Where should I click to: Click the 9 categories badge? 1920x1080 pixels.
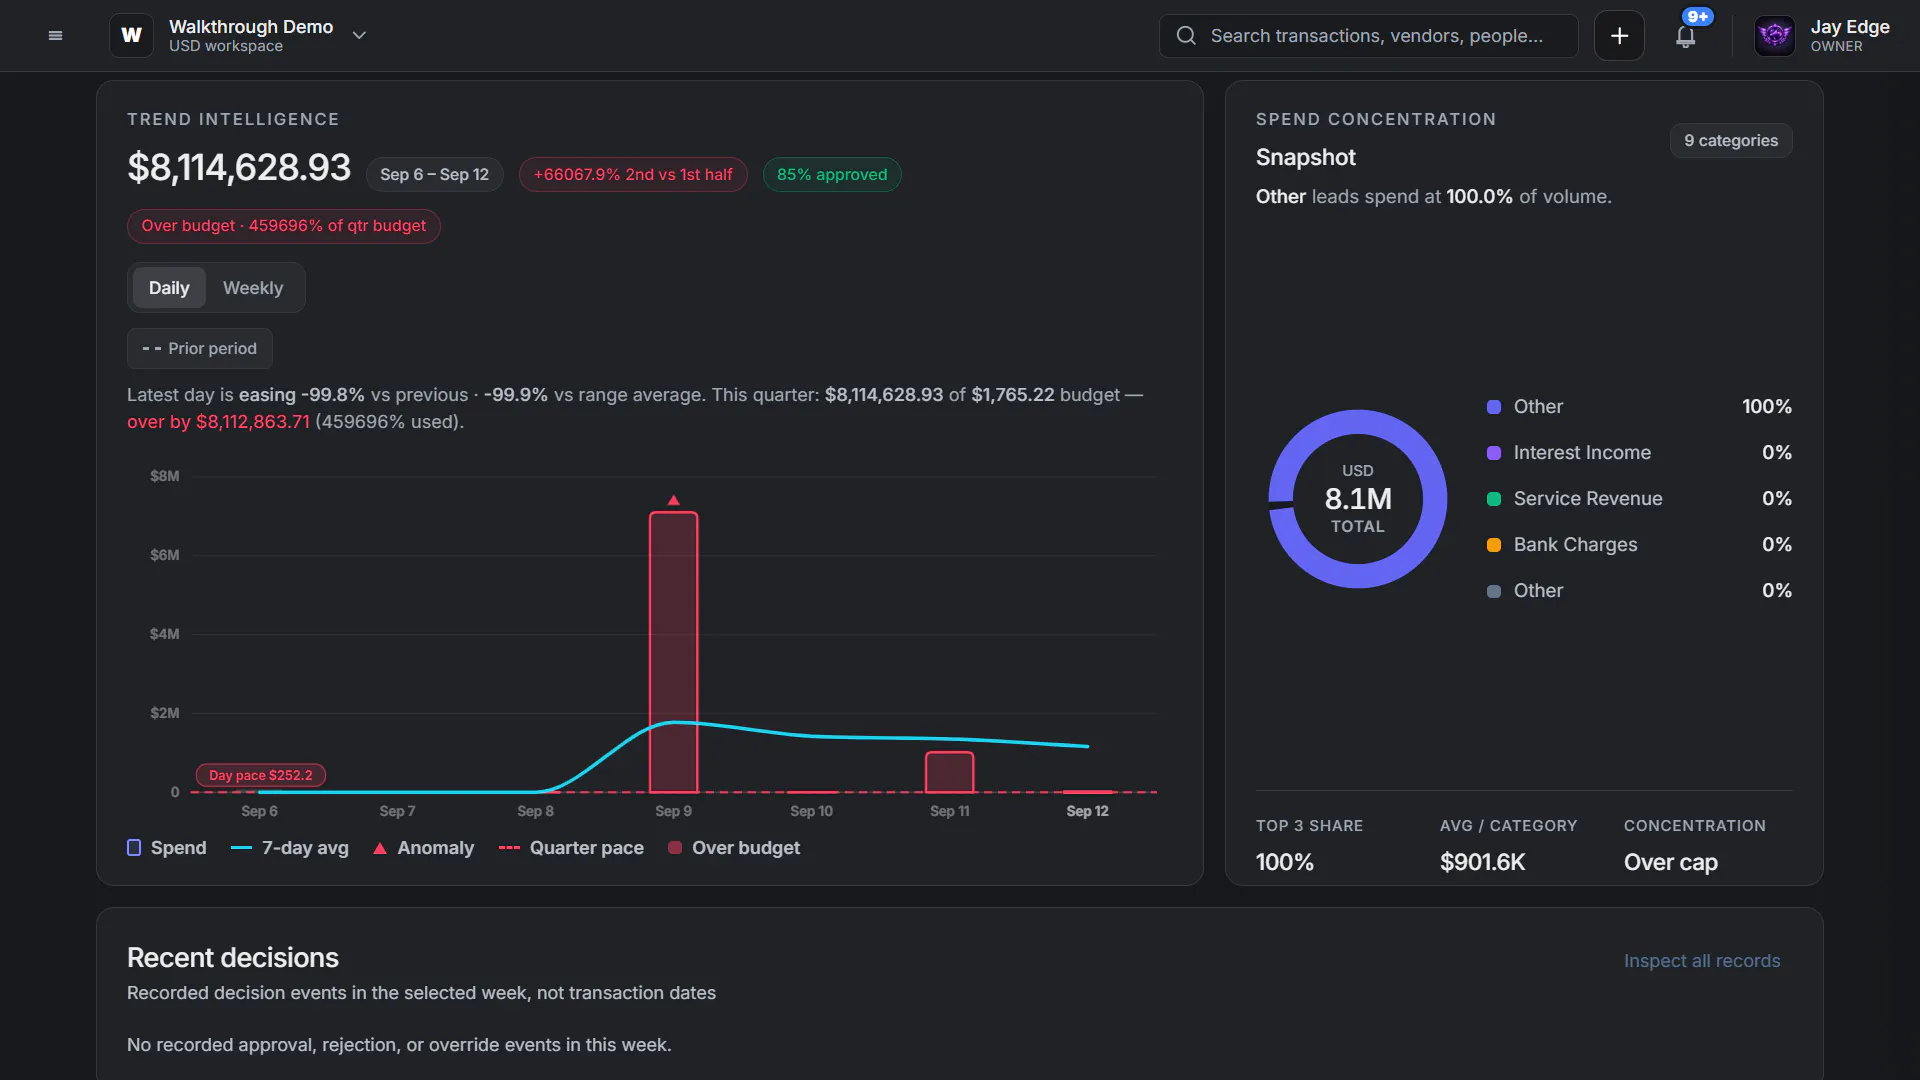point(1731,141)
